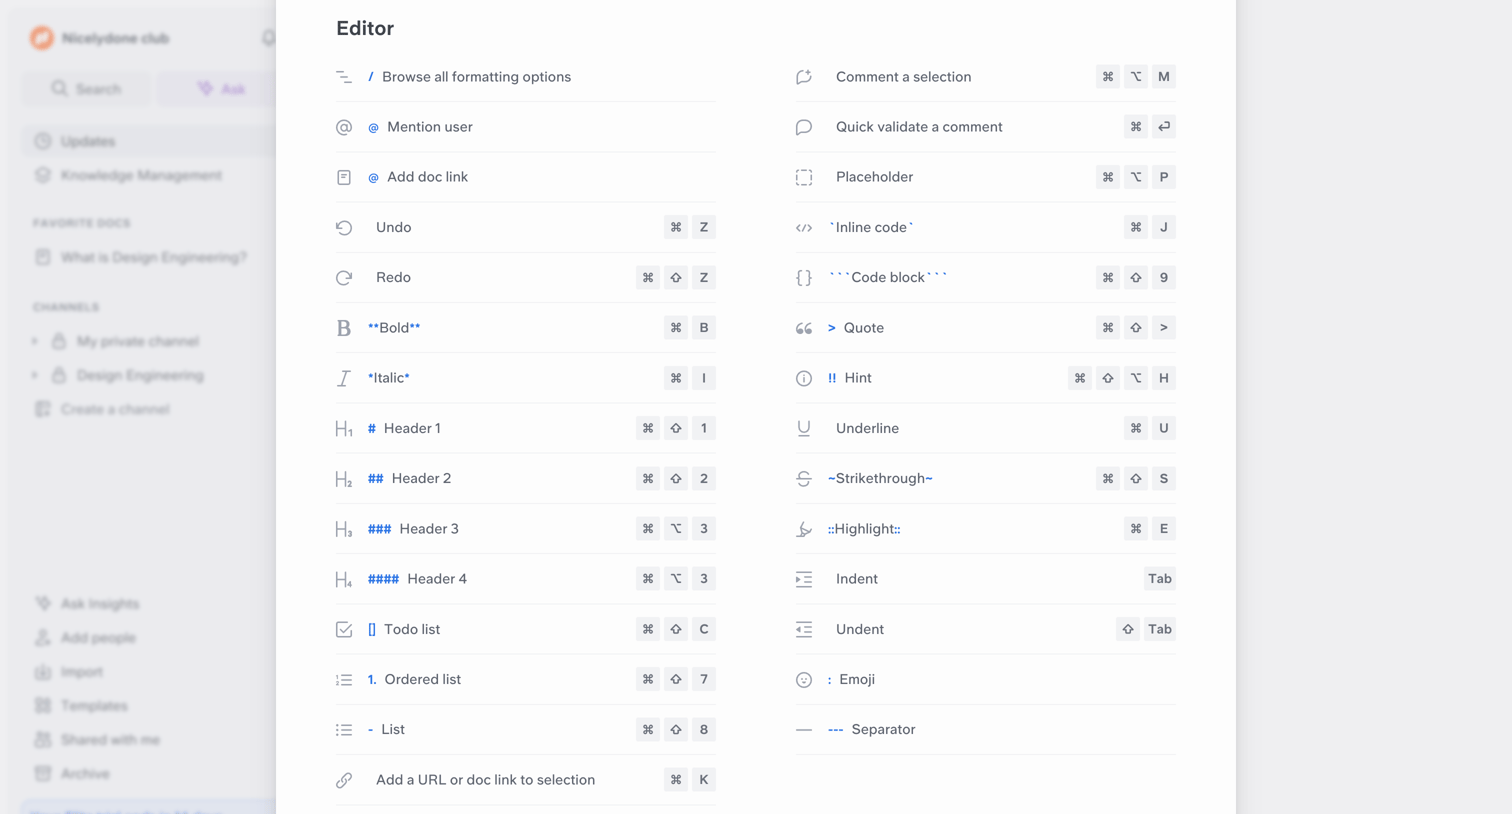
Task: Click the 'Quick validate a comment' label
Action: pyautogui.click(x=919, y=127)
